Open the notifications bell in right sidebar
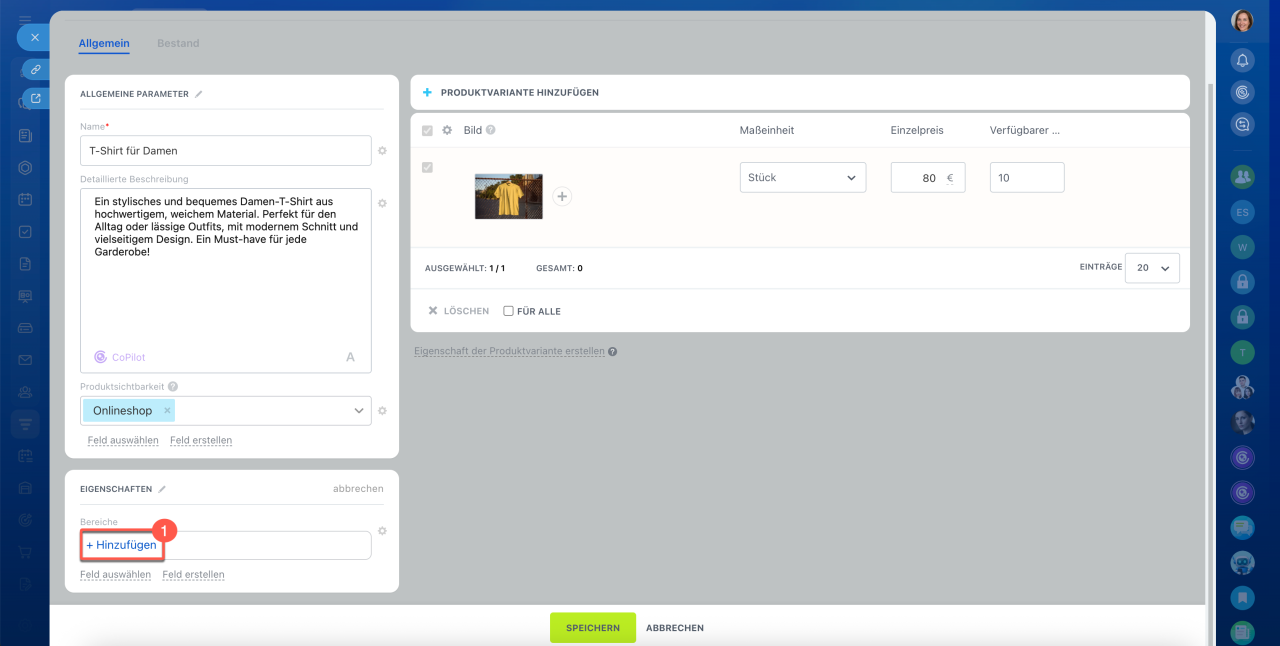Viewport: 1280px width, 646px height. [x=1242, y=60]
